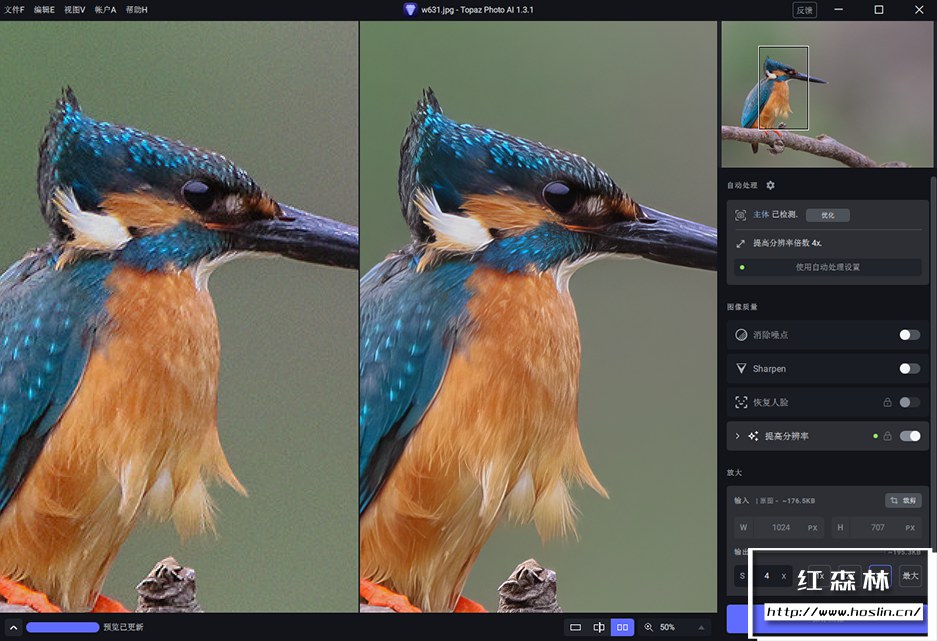Toggle the 消除噪点 switch
The image size is (937, 641).
coord(910,335)
